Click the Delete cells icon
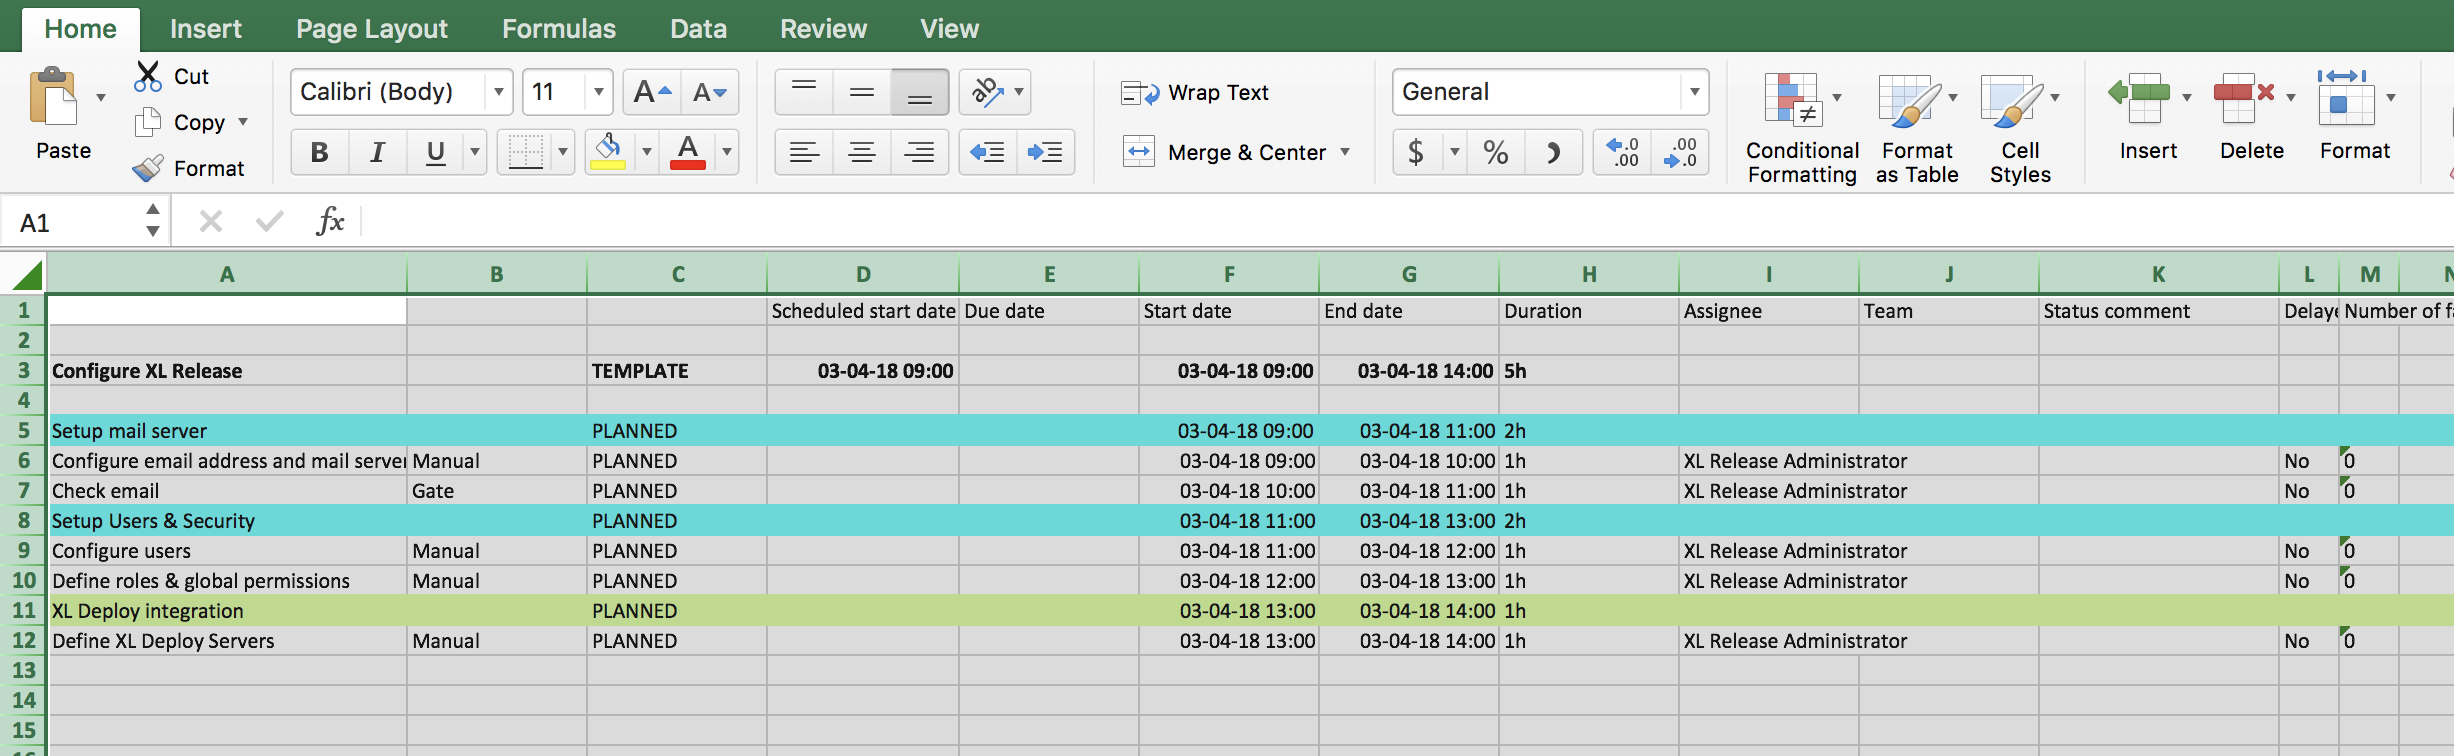The image size is (2454, 756). 2244,98
